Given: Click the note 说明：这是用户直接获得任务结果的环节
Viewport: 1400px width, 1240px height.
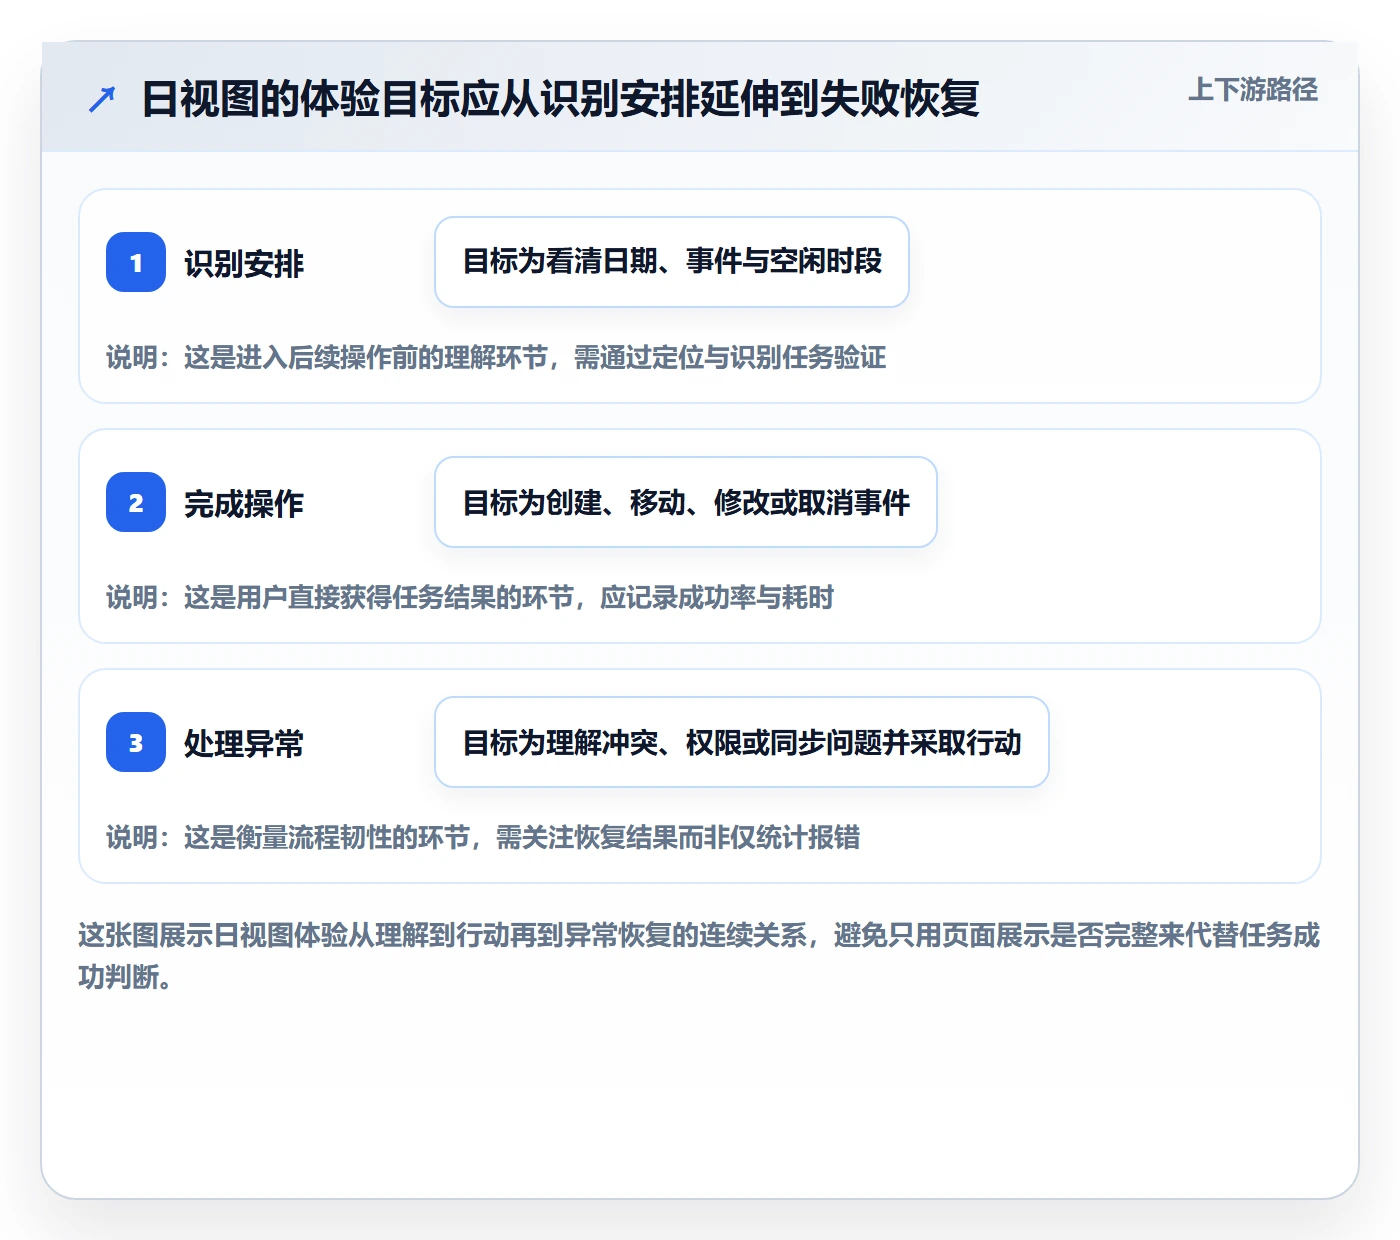Looking at the screenshot, I should click(x=470, y=597).
